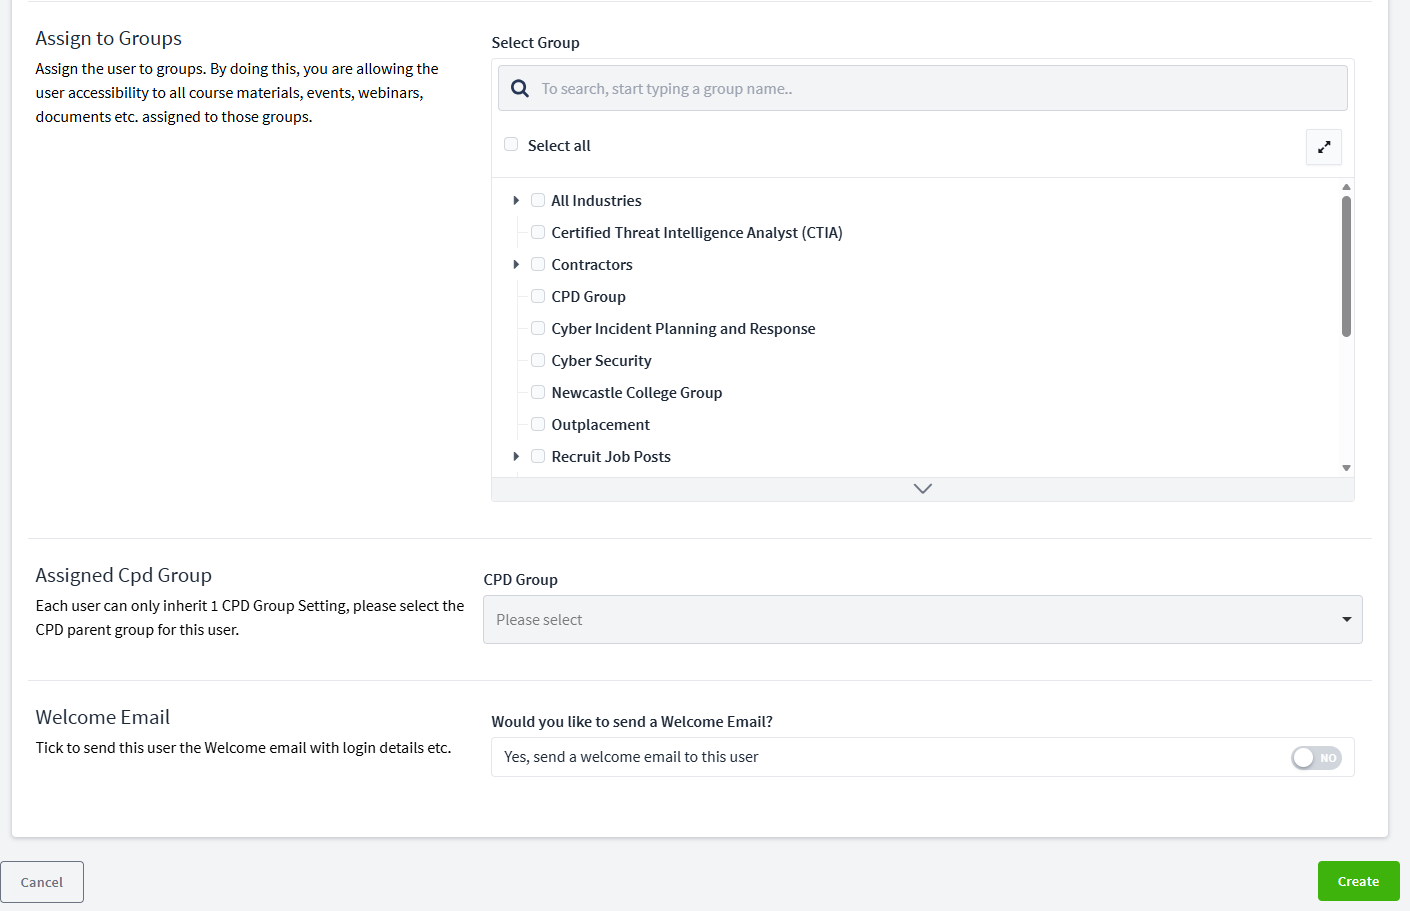Click 'Yes, send a welcome email' text
The image size is (1410, 911).
pyautogui.click(x=631, y=757)
